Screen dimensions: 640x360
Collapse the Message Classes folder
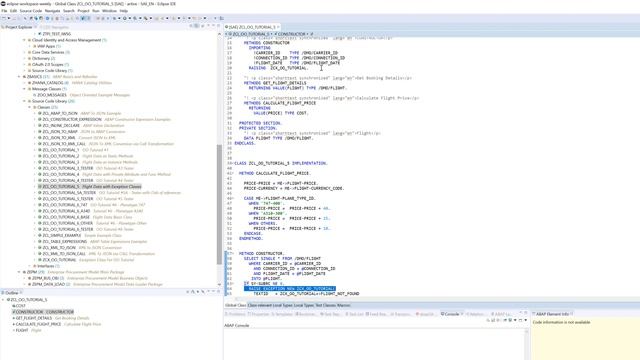pyautogui.click(x=24, y=89)
